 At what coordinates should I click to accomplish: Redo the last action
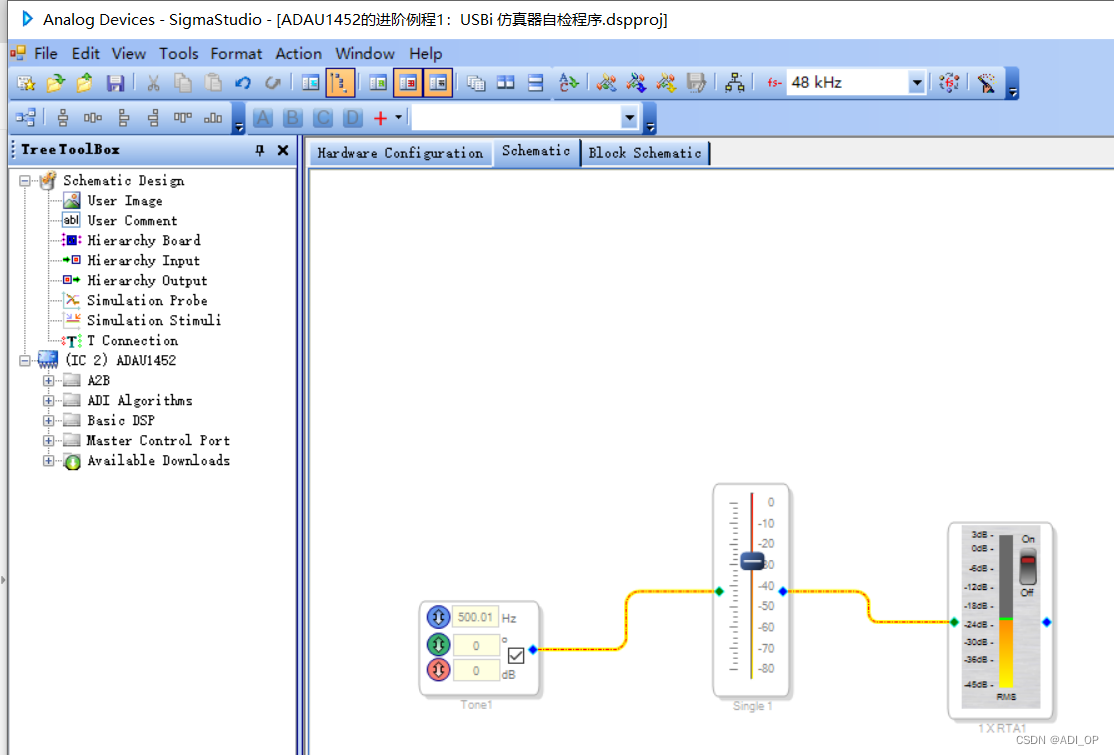tap(273, 83)
